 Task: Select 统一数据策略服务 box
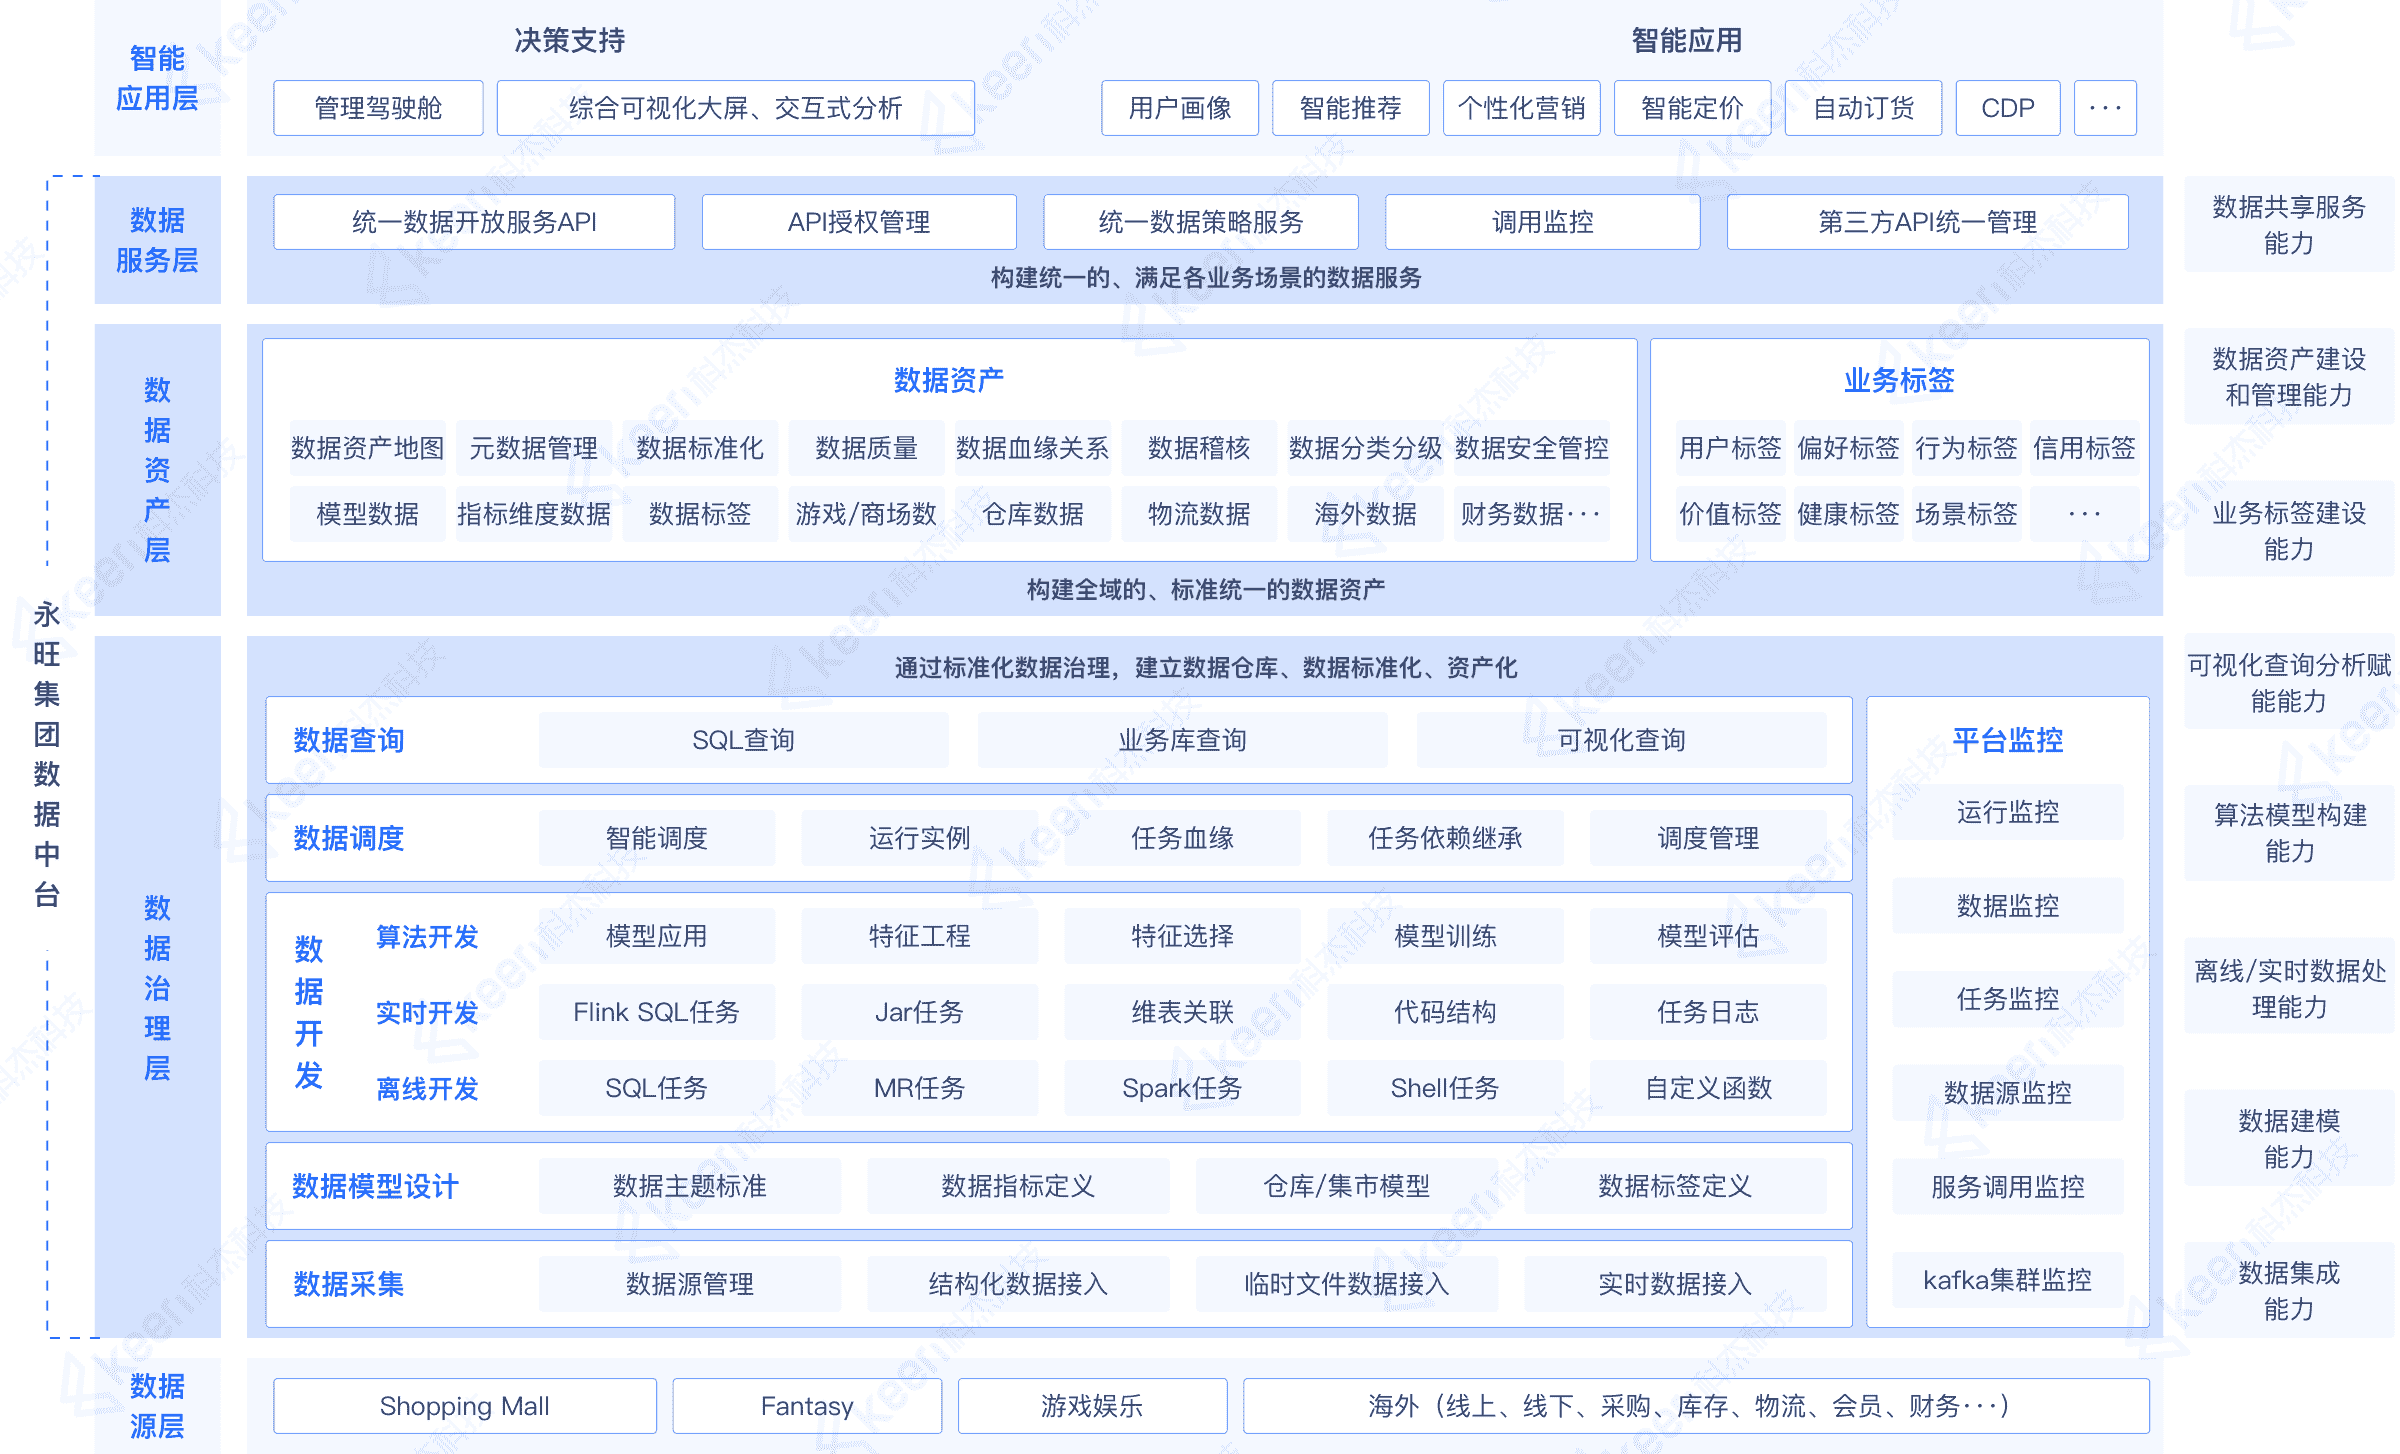click(x=1201, y=222)
